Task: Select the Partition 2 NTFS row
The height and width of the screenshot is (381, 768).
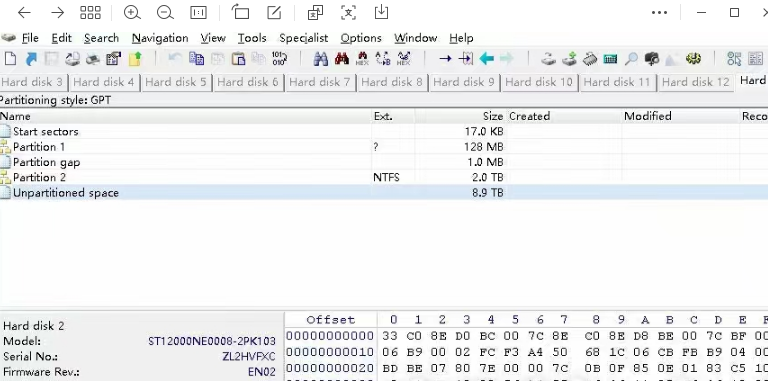Action: tap(384, 177)
